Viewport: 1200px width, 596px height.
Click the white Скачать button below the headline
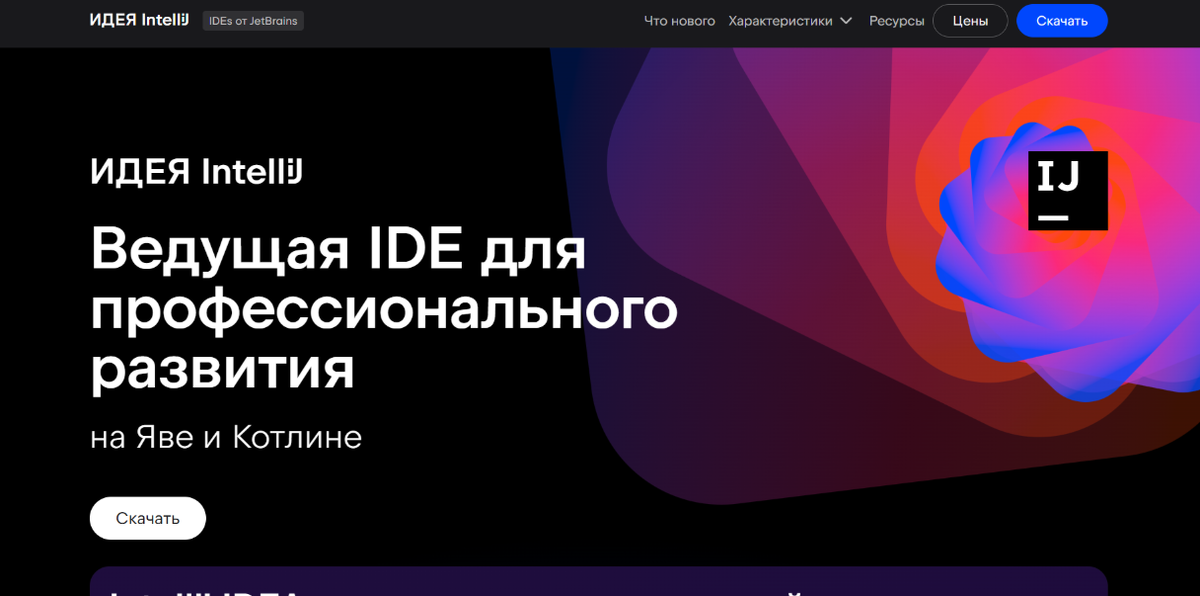[x=148, y=518]
